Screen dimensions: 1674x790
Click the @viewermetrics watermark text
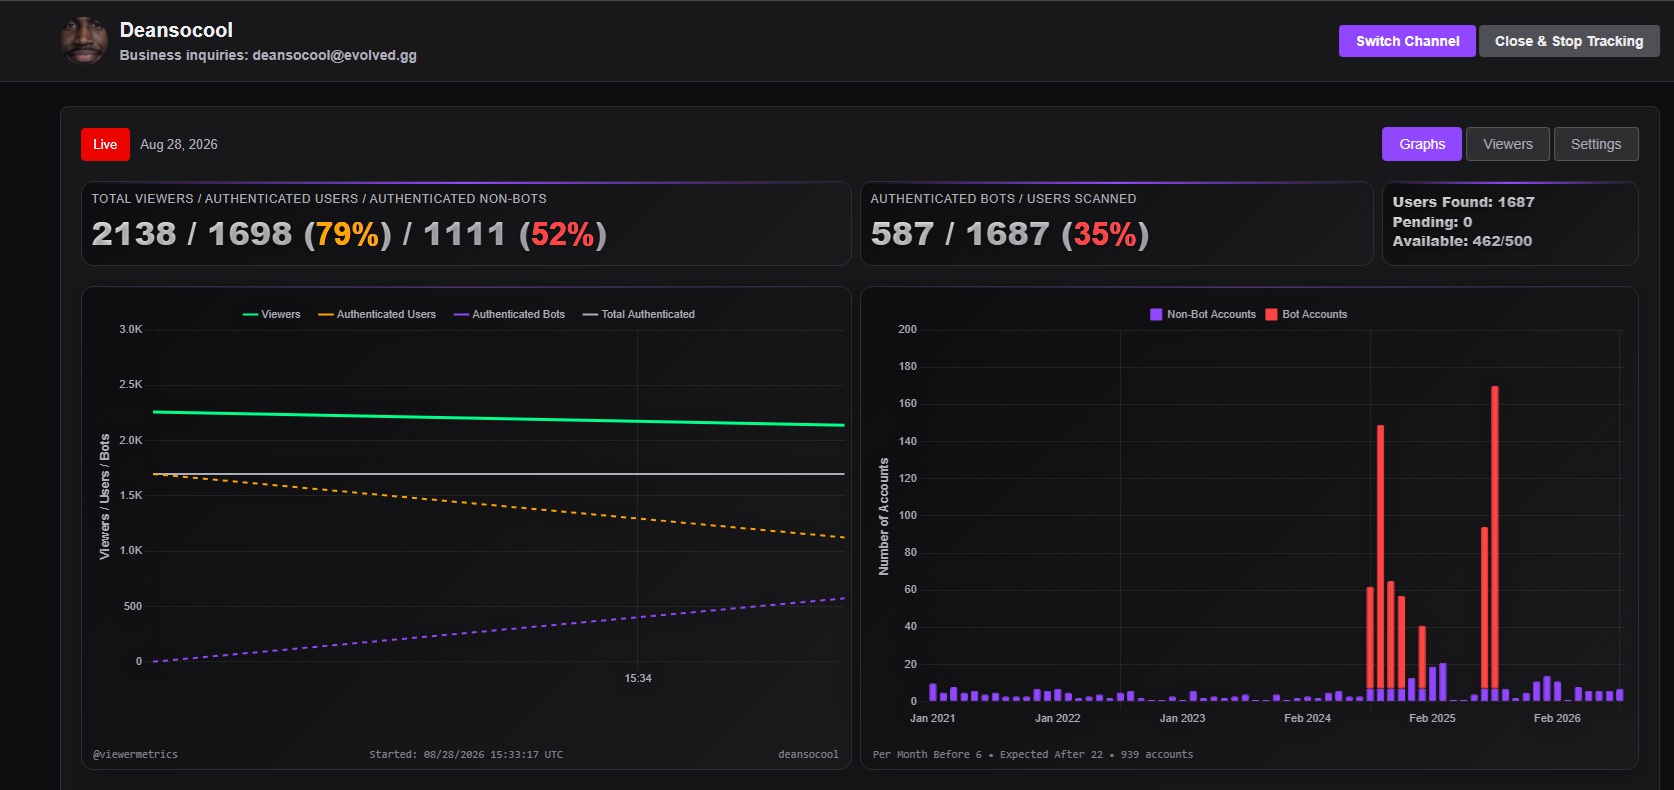coord(135,754)
